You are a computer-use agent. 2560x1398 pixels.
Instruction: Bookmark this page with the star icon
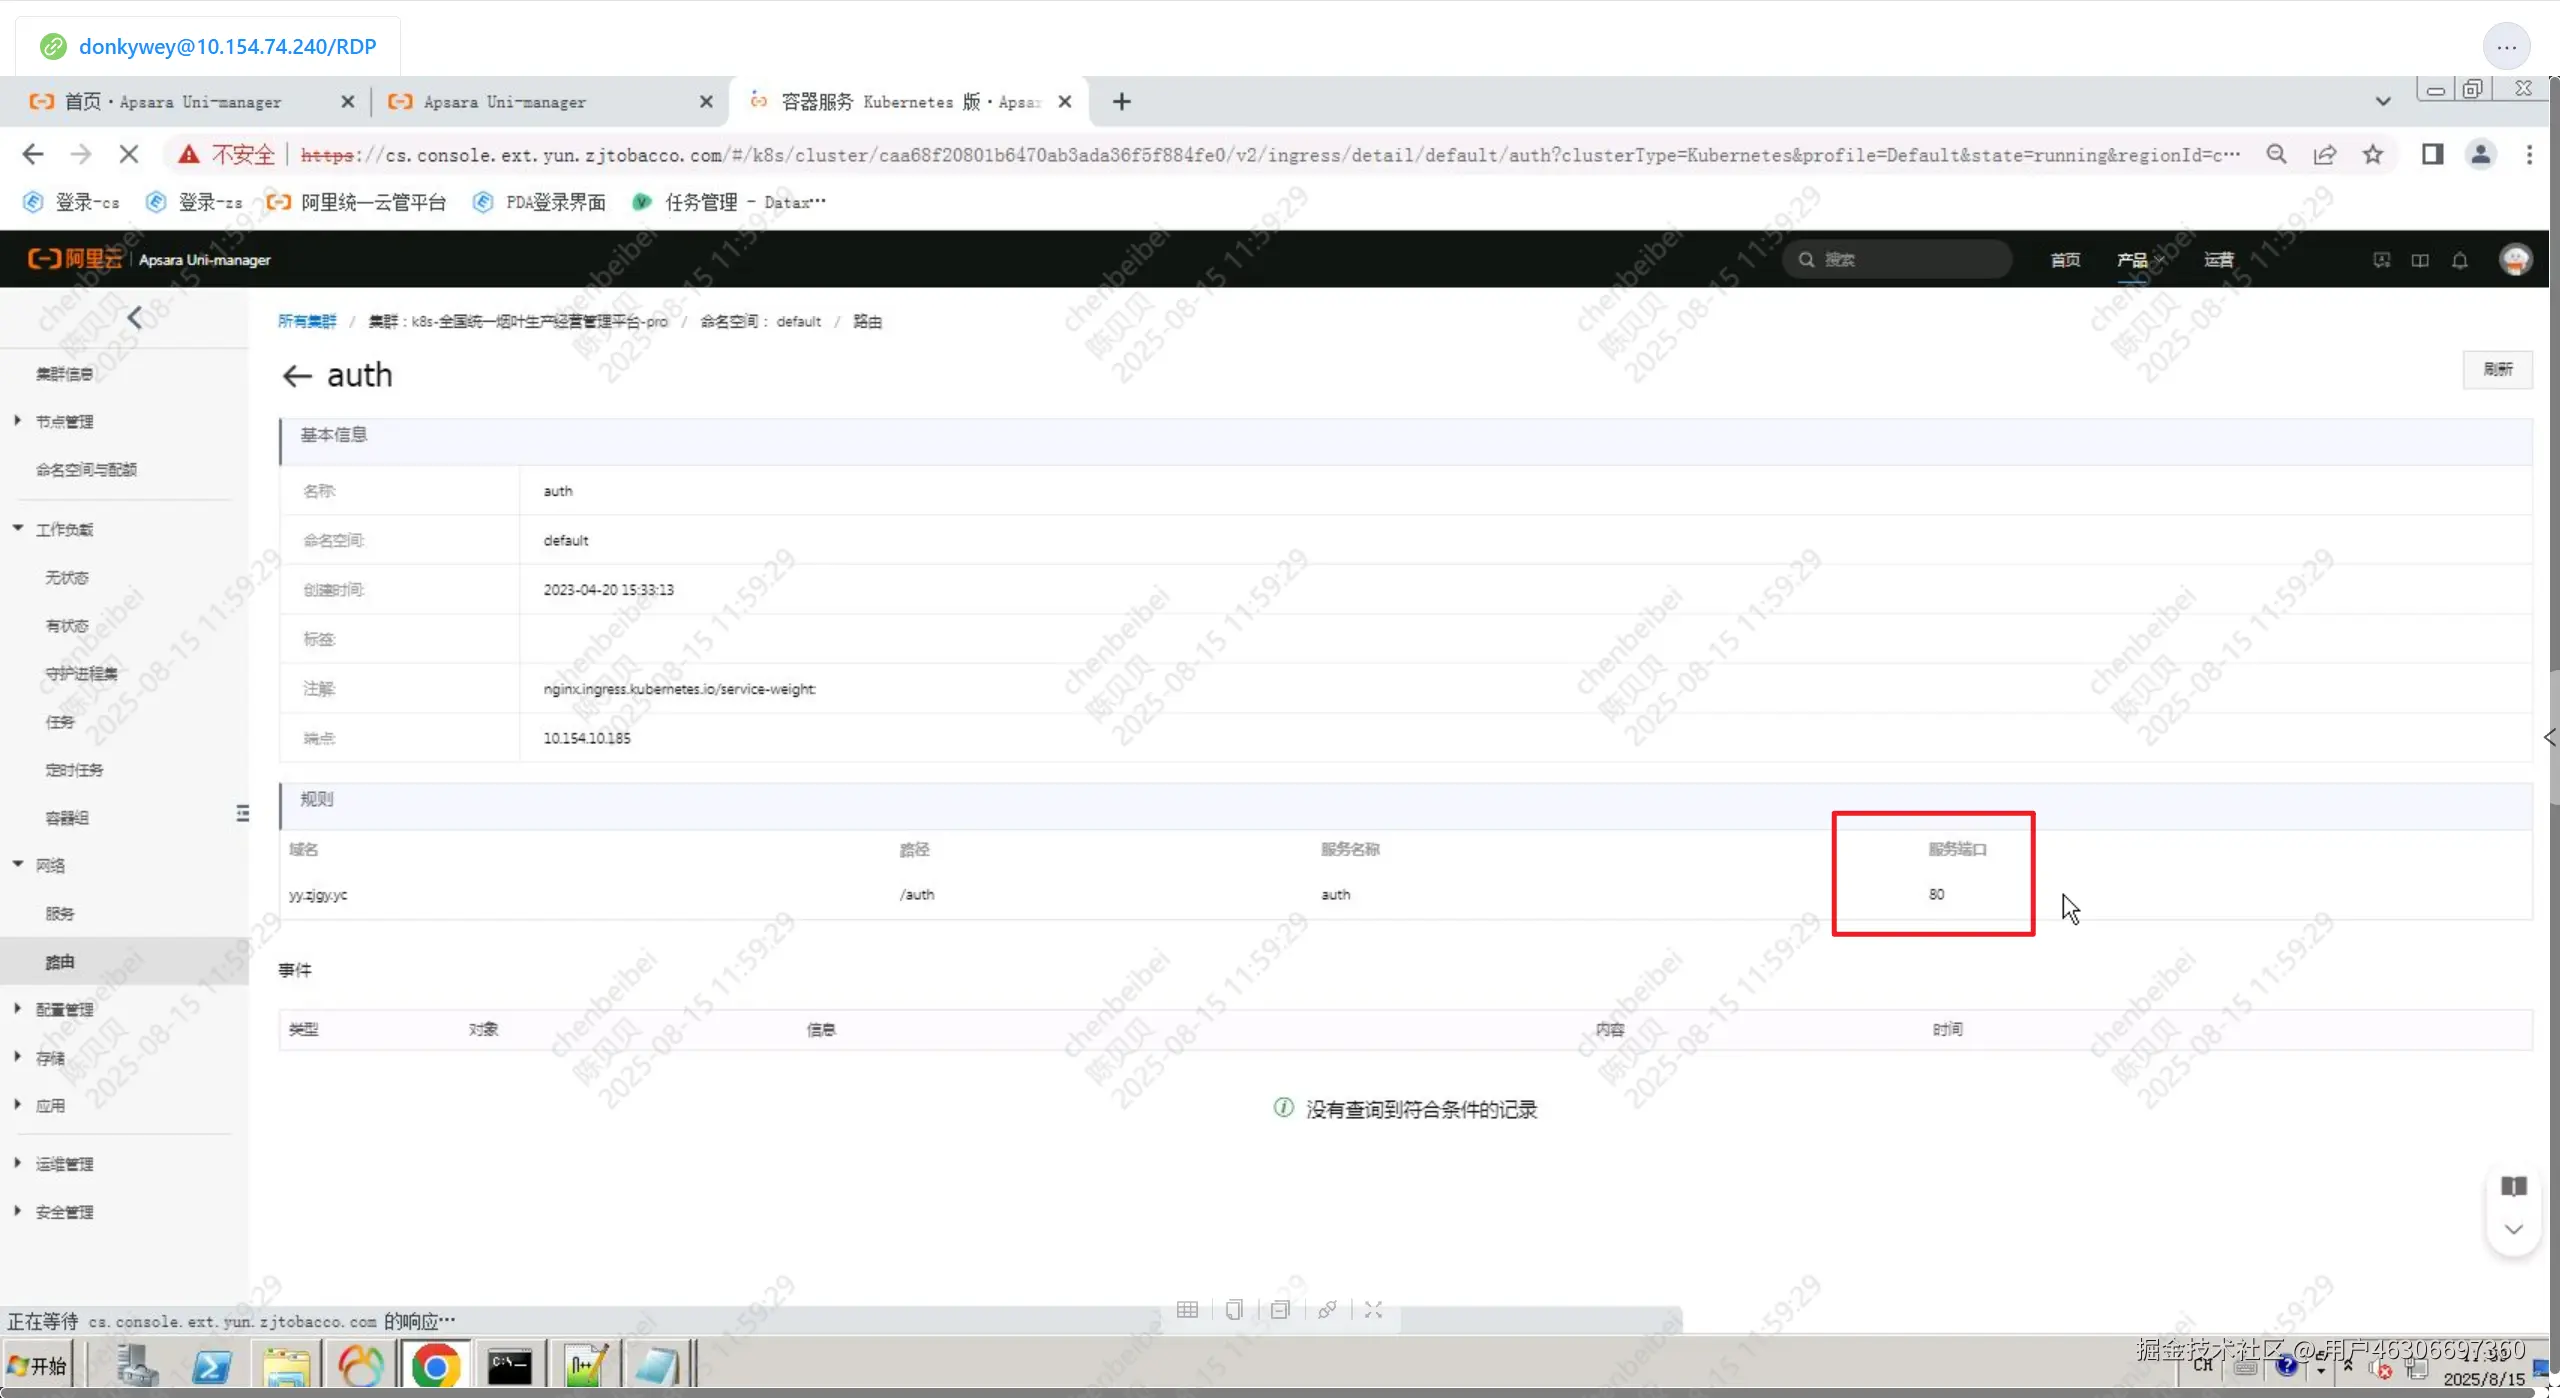(2372, 154)
